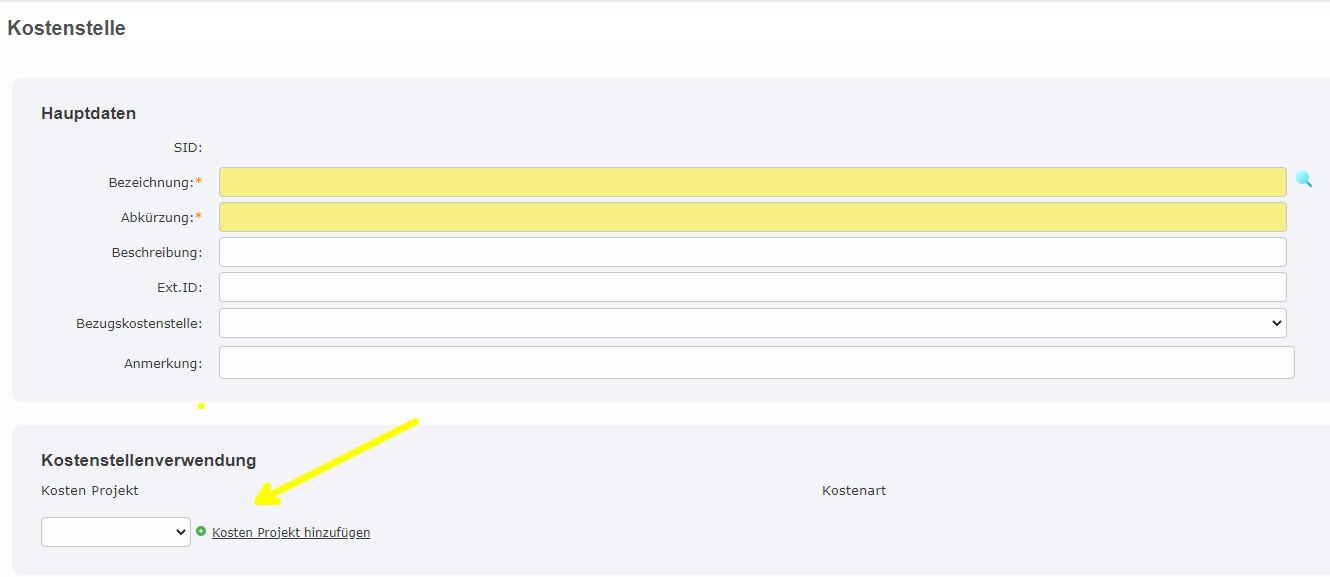Screen dimensions: 1330x577
Task: Select the Beschreibung label text
Action: tap(156, 253)
